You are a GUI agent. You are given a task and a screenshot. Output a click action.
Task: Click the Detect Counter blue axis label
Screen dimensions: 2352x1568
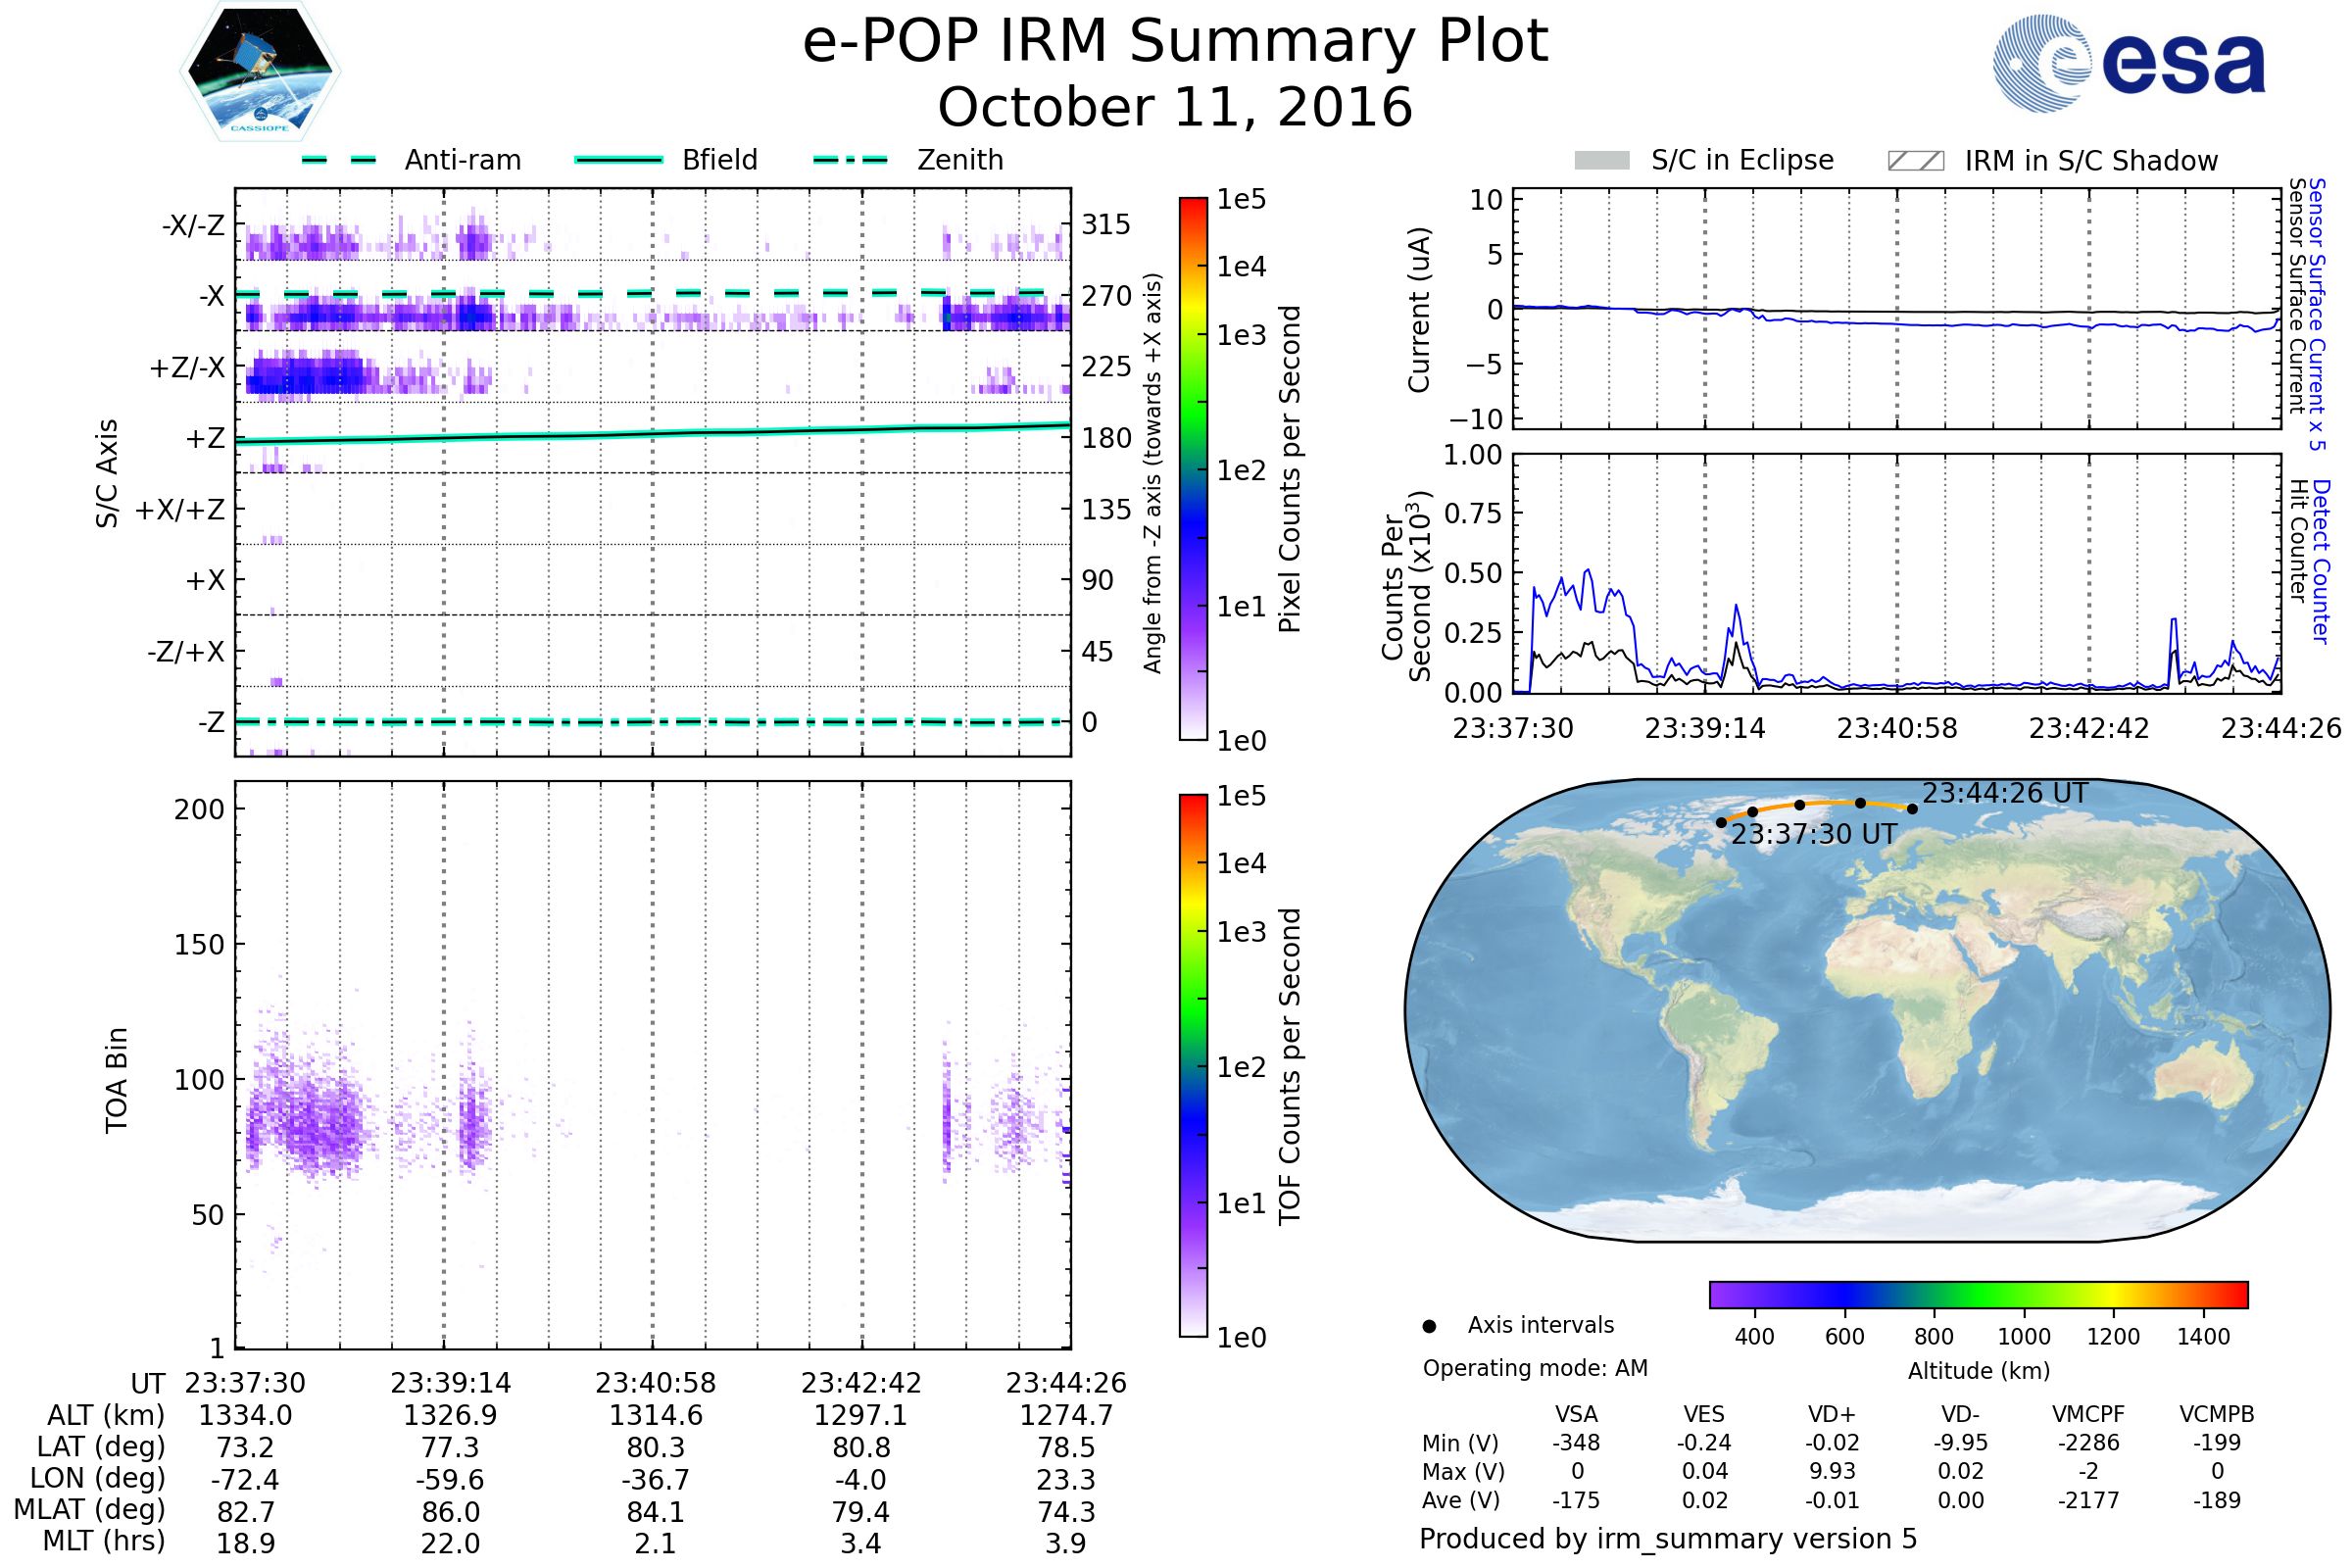2322,562
